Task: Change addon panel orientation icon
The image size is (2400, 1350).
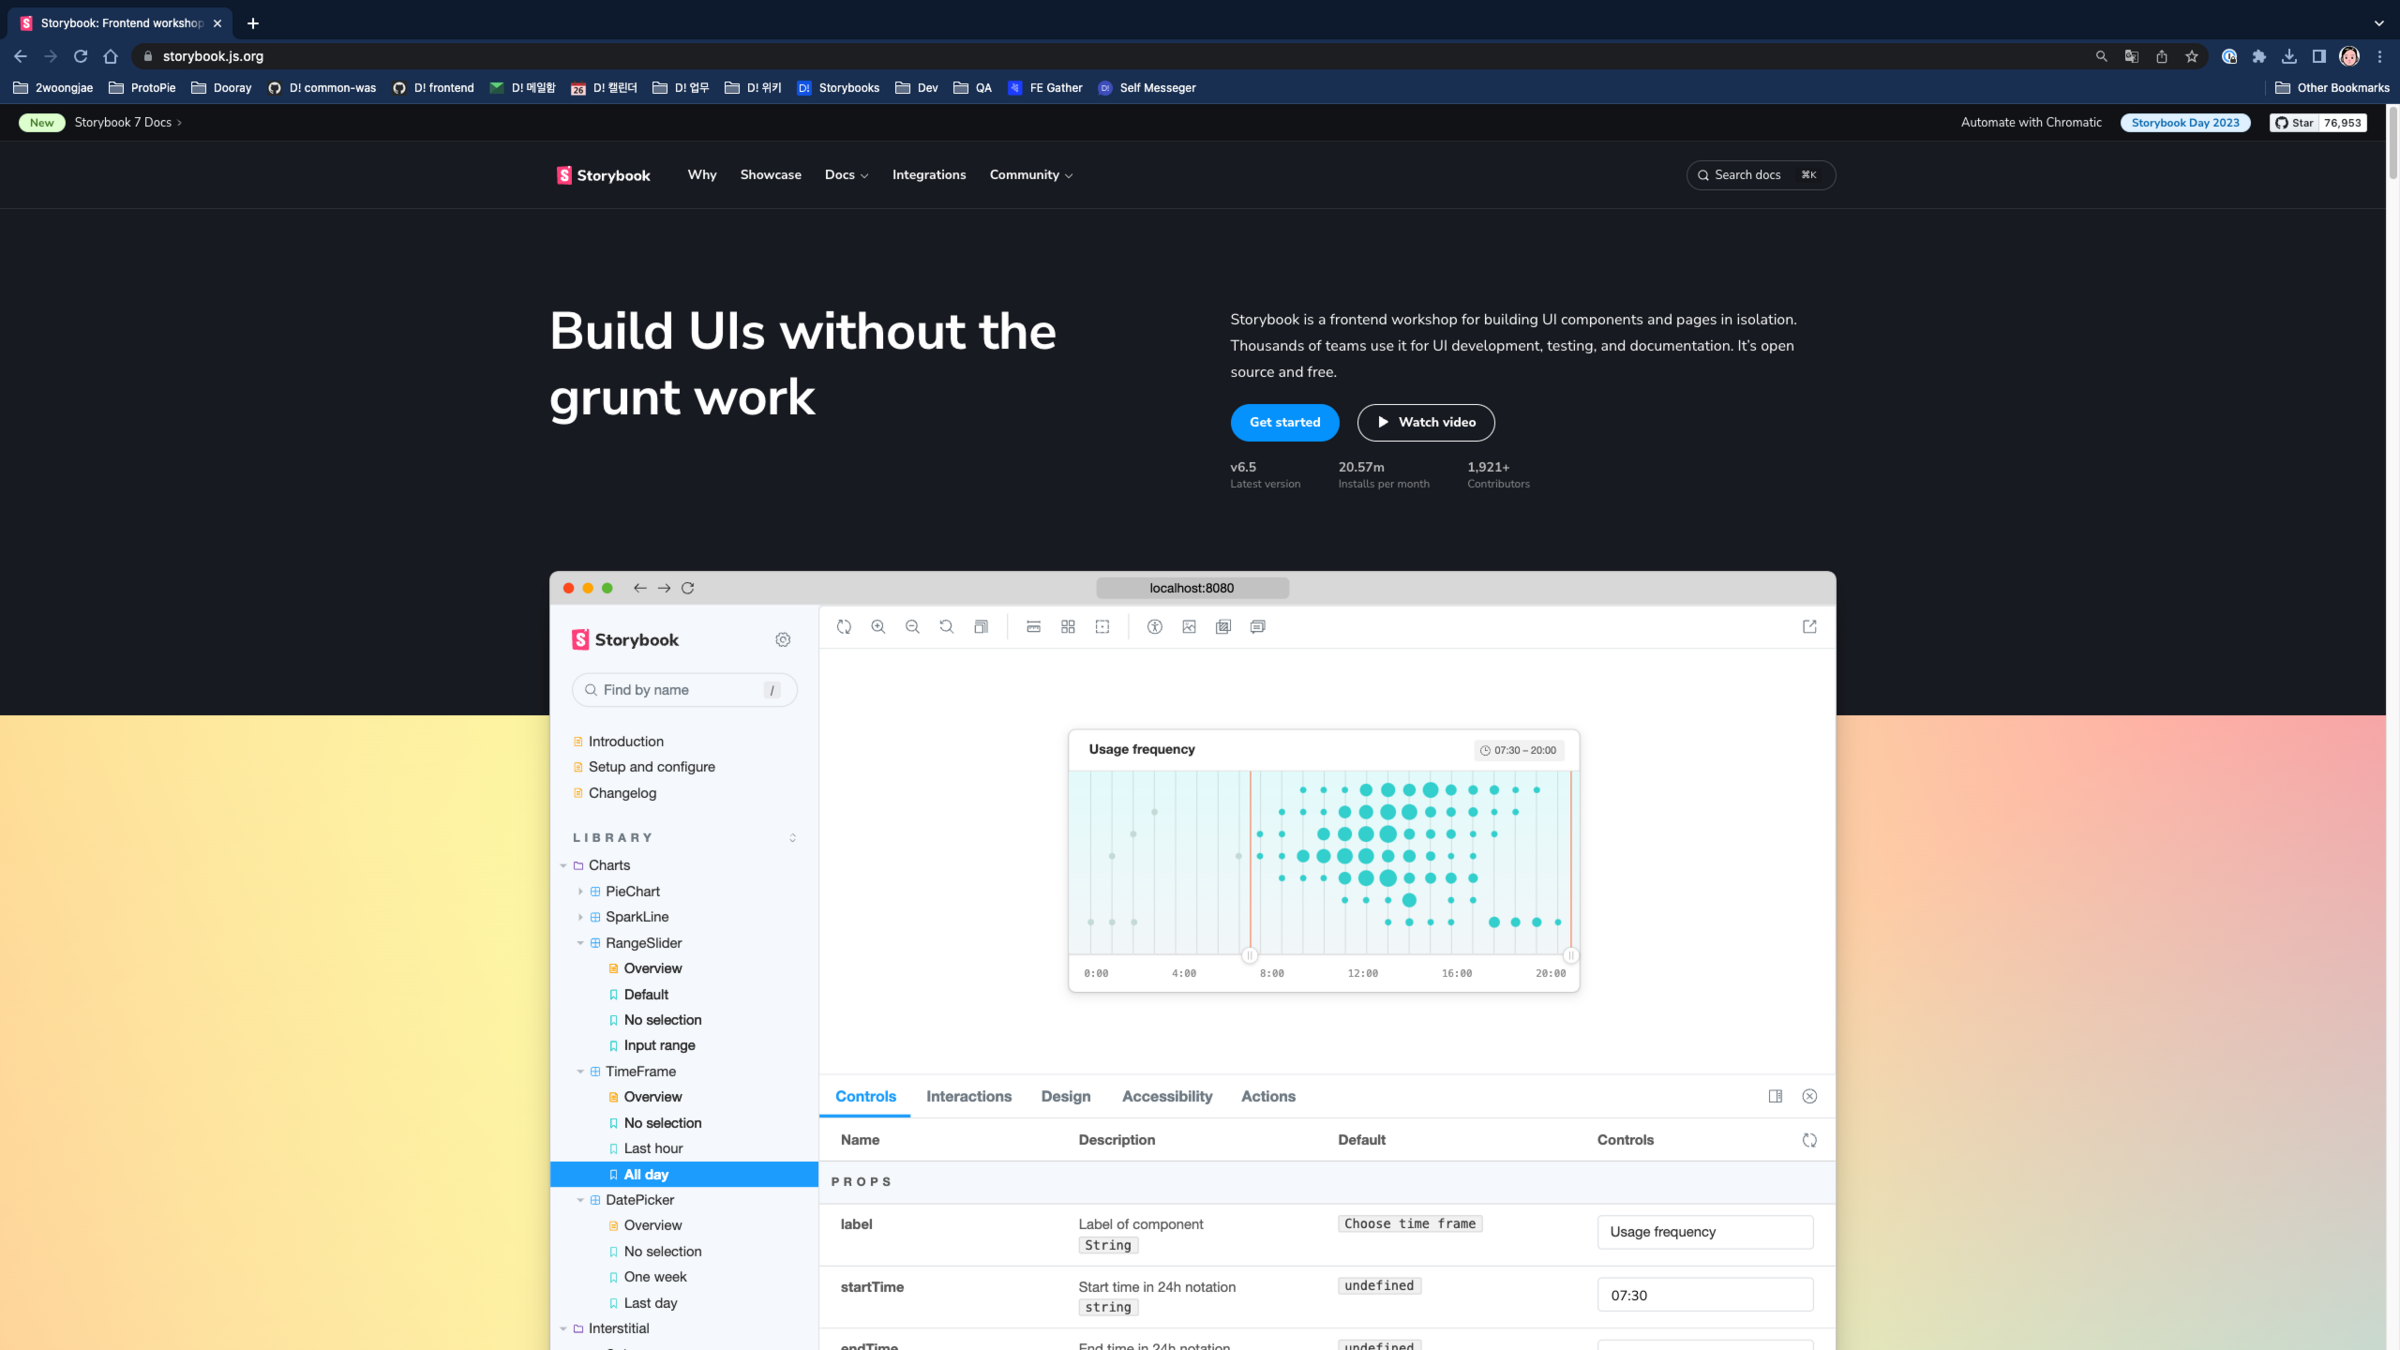Action: point(1775,1097)
